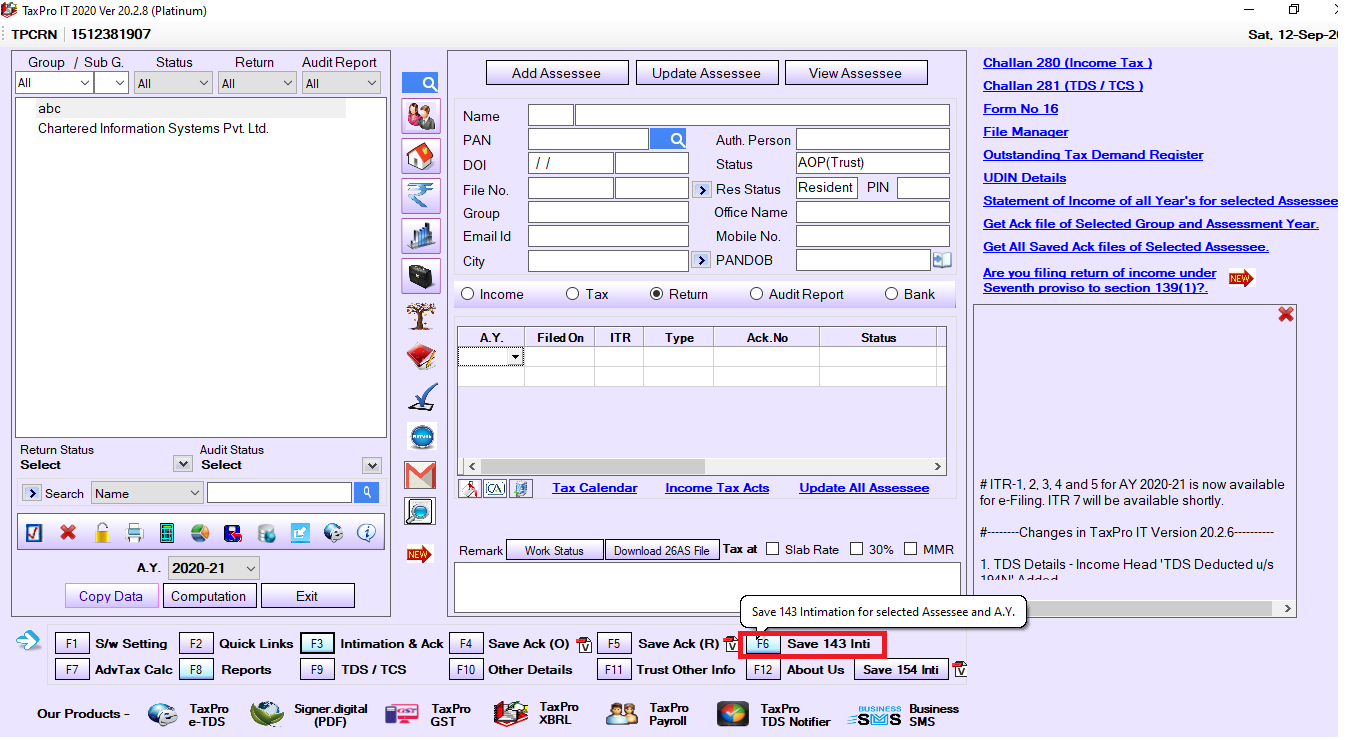This screenshot has height=740, width=1348.
Task: Click the Update Assessee button
Action: (x=707, y=73)
